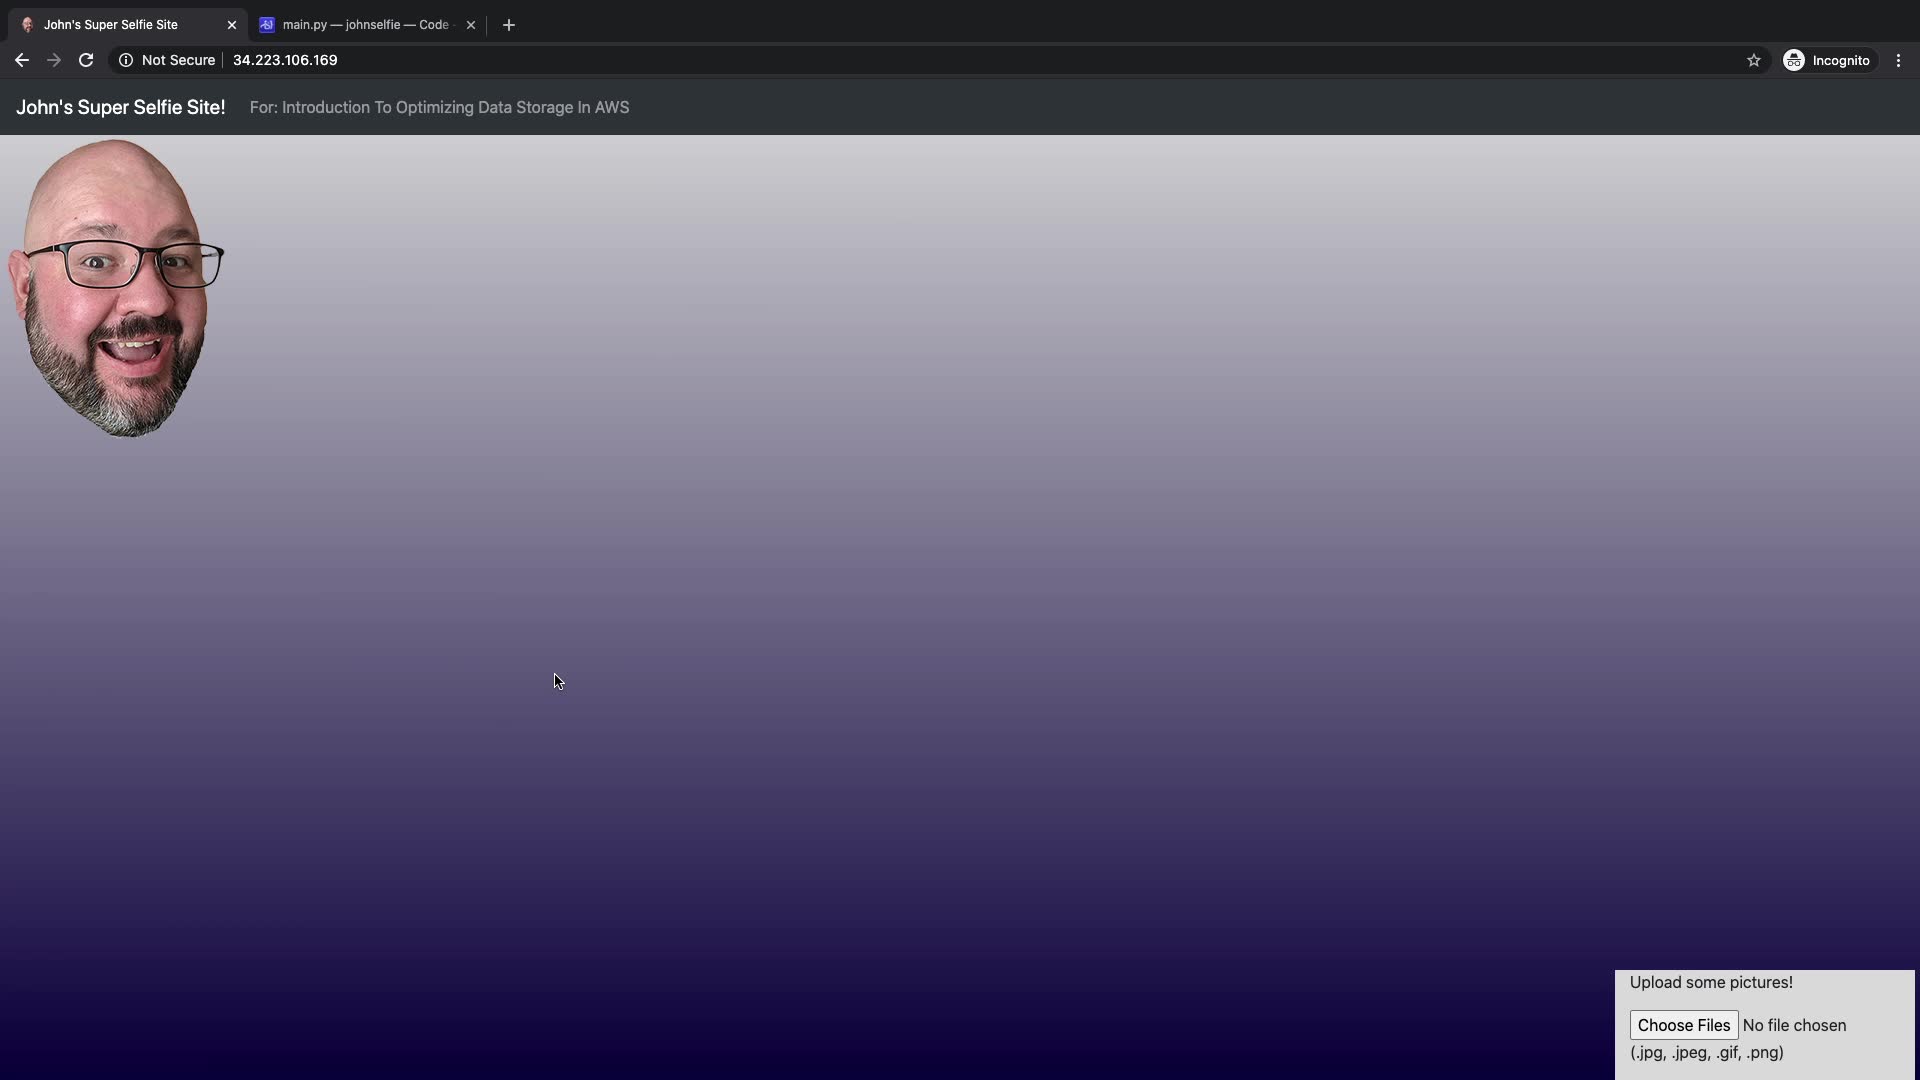Click the selfie photo of John
Viewport: 1920px width, 1080px height.
pos(115,288)
